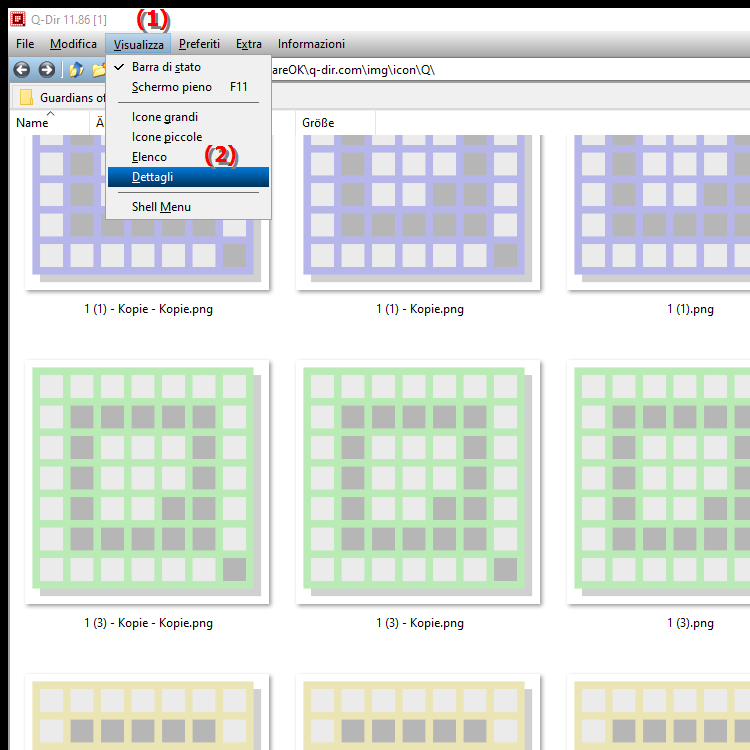
Task: Click file name 1 (3).png
Action: (690, 623)
